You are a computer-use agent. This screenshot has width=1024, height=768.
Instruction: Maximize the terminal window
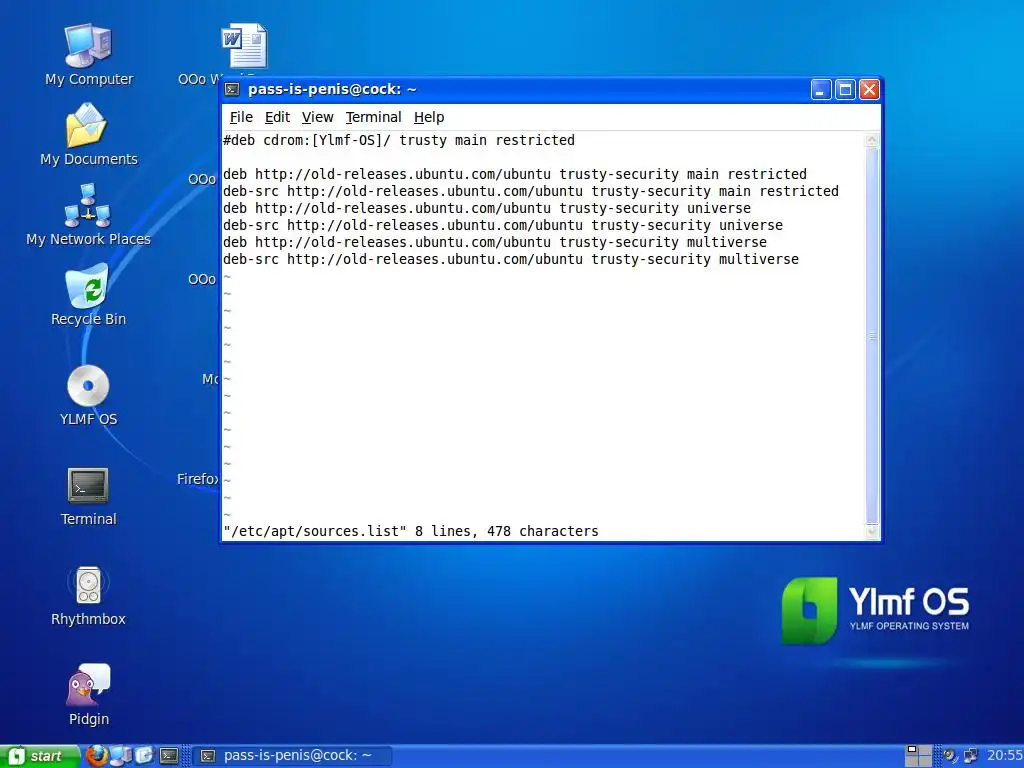[x=845, y=89]
